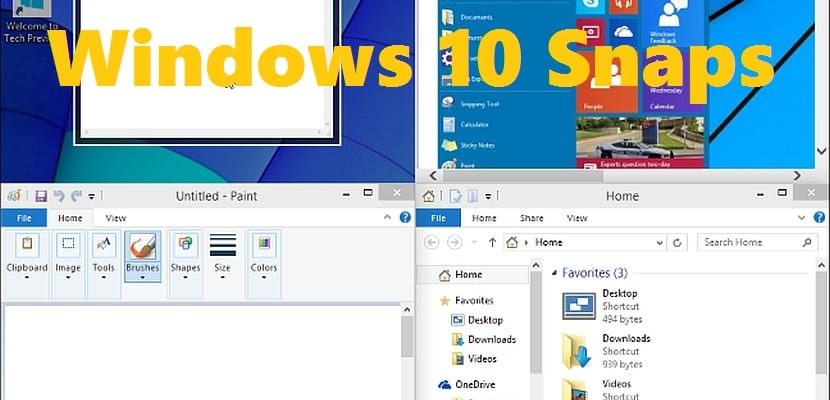
Task: Open the Share tab in File Explorer
Action: click(531, 218)
